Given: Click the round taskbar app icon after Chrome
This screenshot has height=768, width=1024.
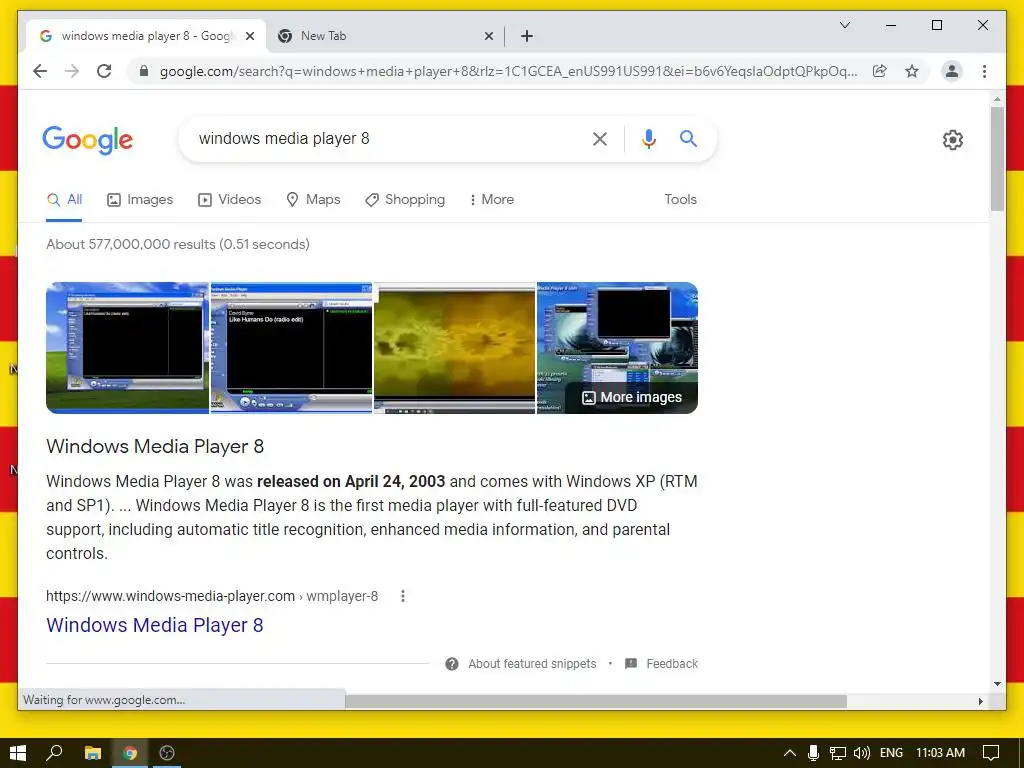Looking at the screenshot, I should pyautogui.click(x=167, y=753).
